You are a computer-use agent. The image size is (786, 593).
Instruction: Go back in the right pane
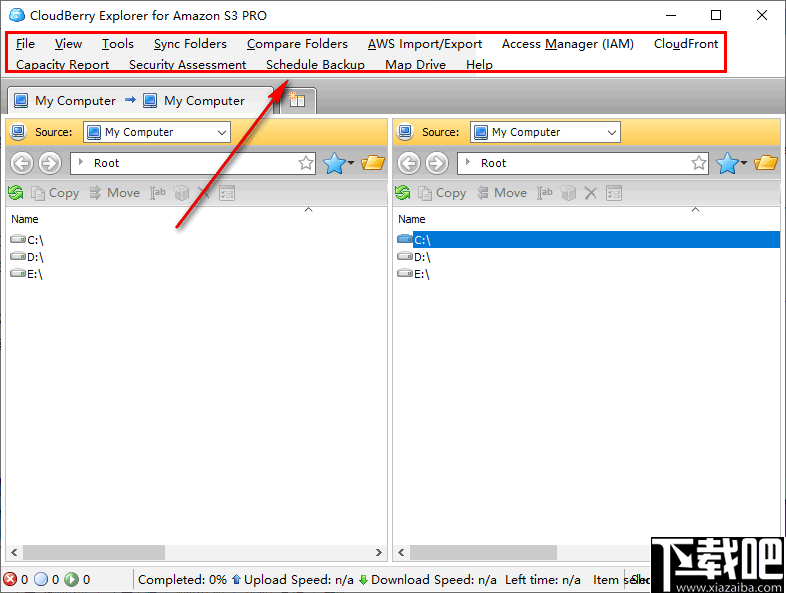[x=409, y=163]
